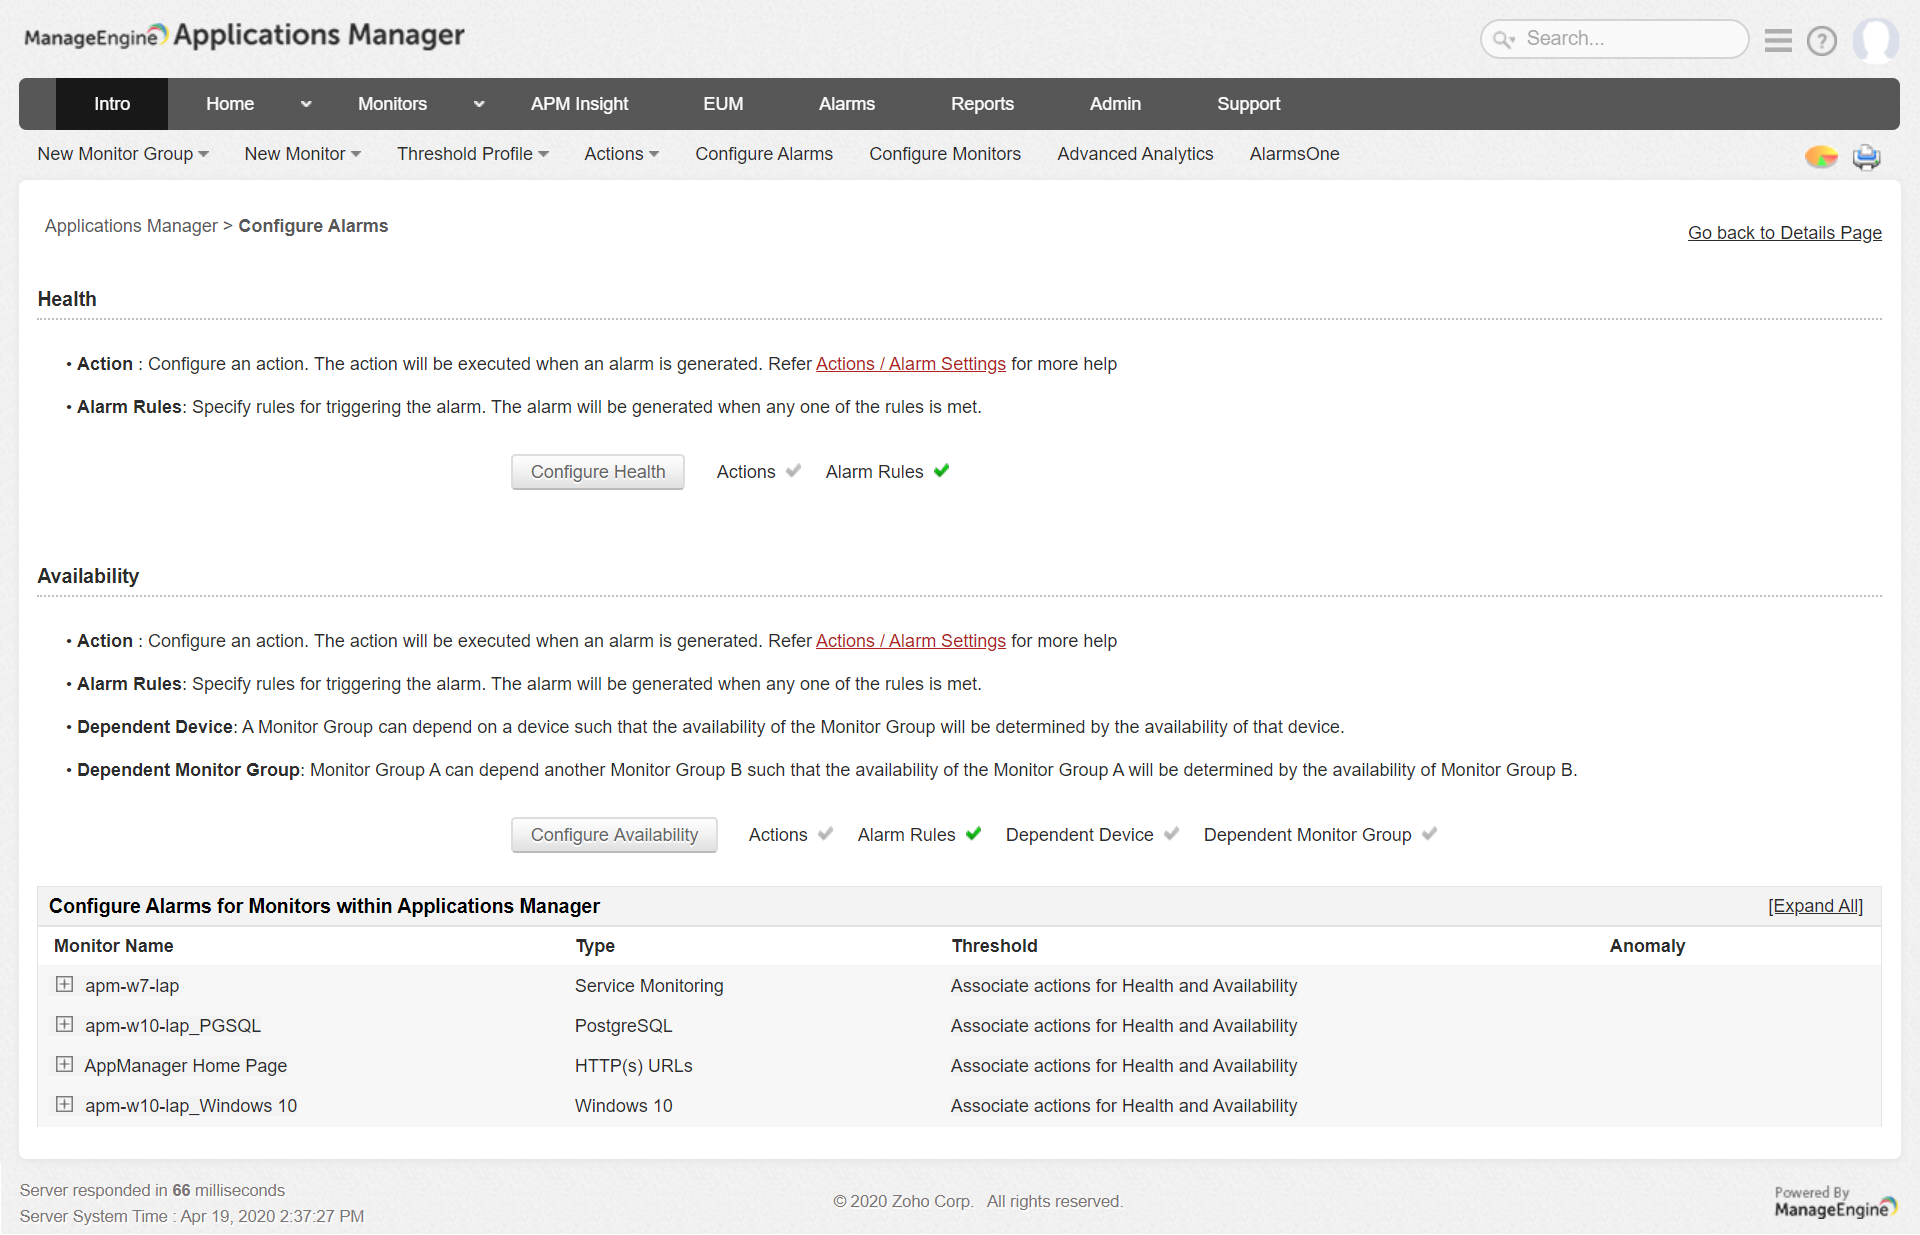Expand the apm-w7-lap monitor row
This screenshot has width=1920, height=1235.
point(64,985)
